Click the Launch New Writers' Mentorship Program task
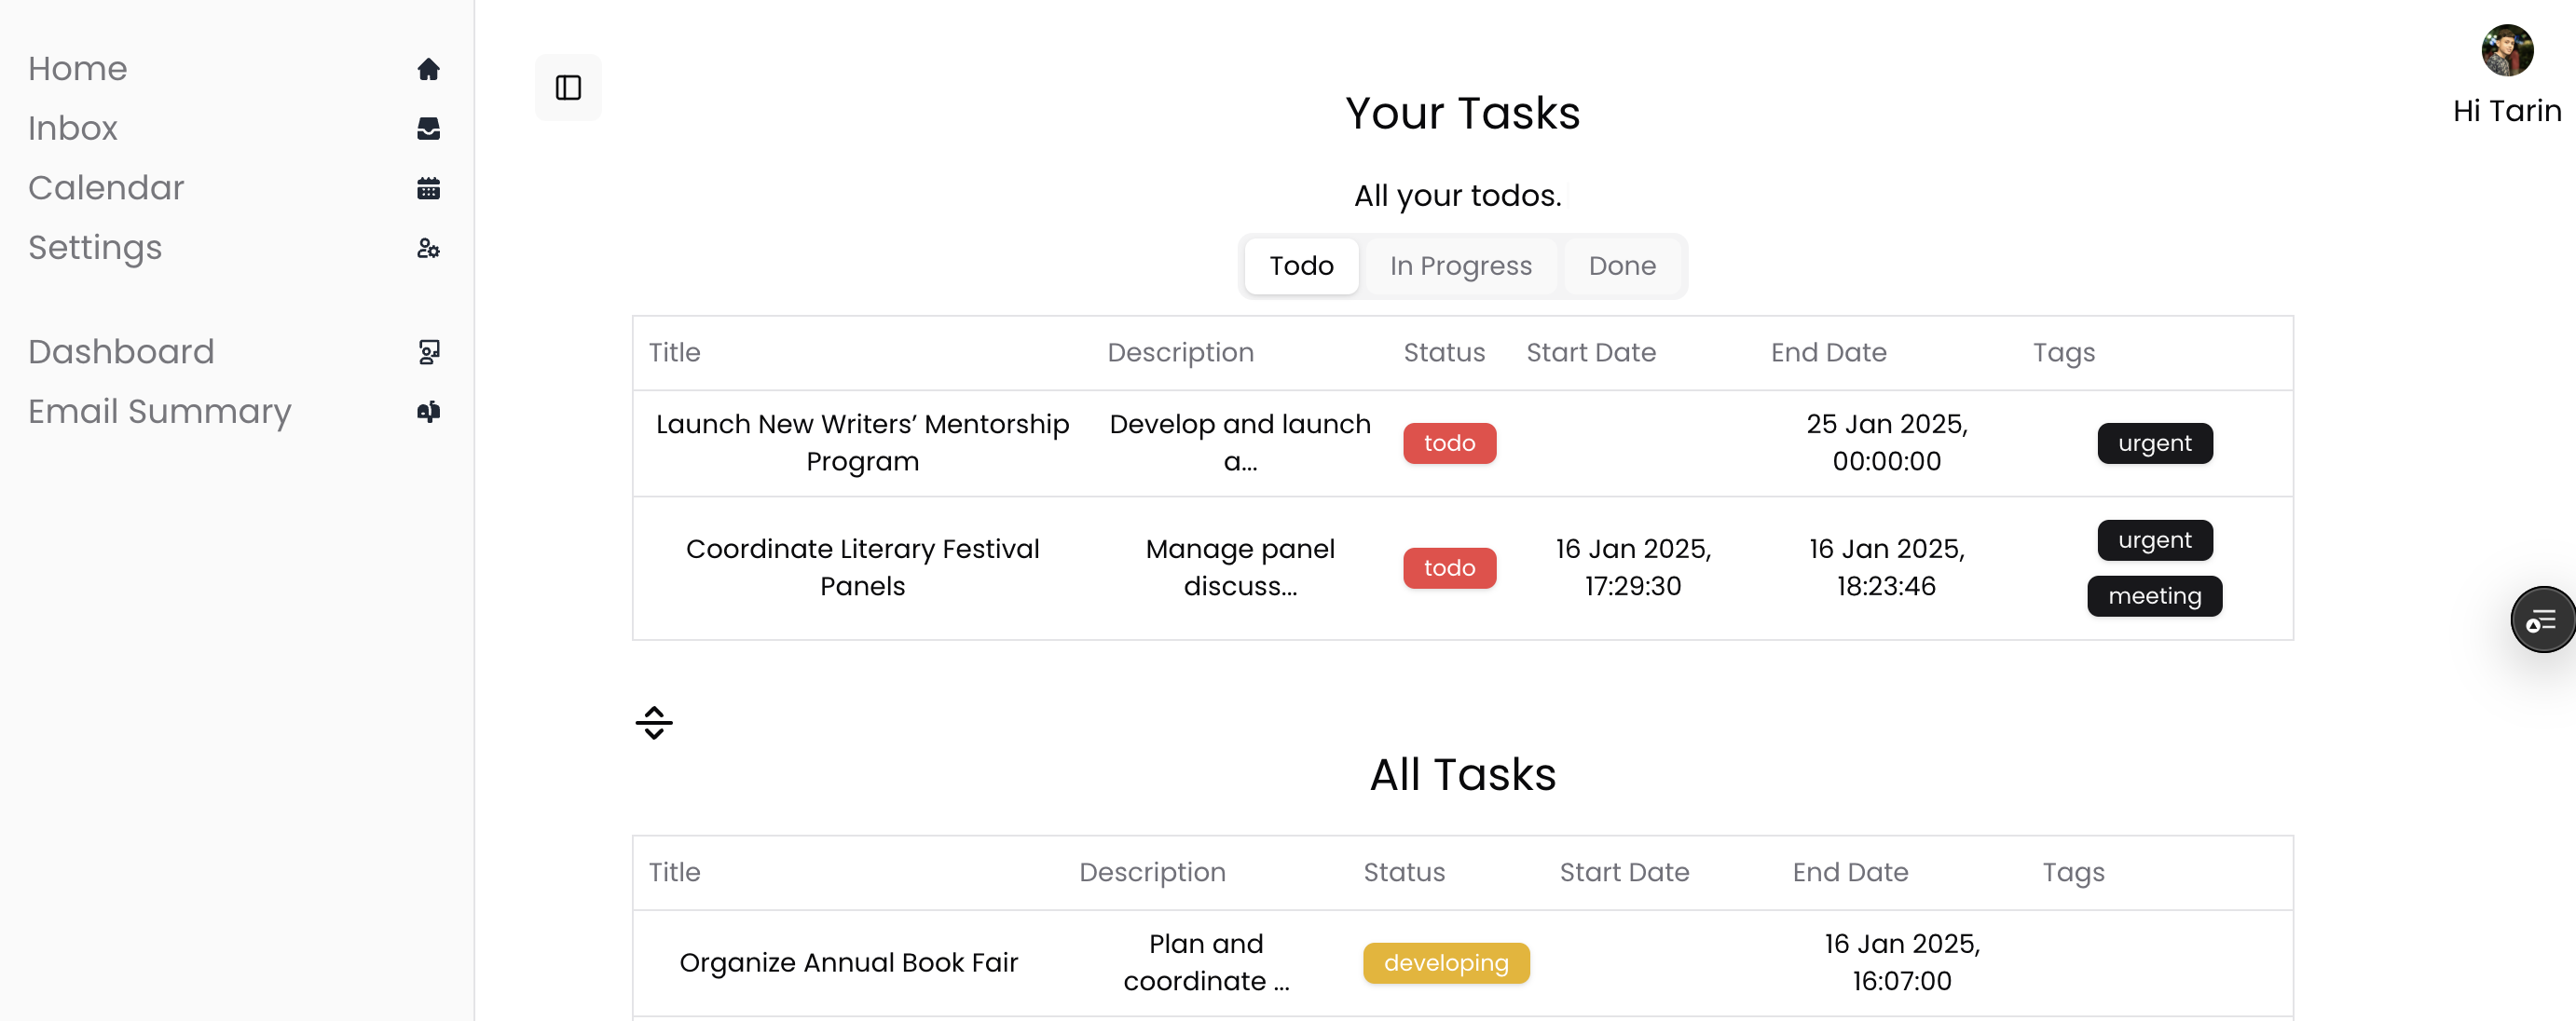The image size is (2576, 1021). pyautogui.click(x=862, y=443)
